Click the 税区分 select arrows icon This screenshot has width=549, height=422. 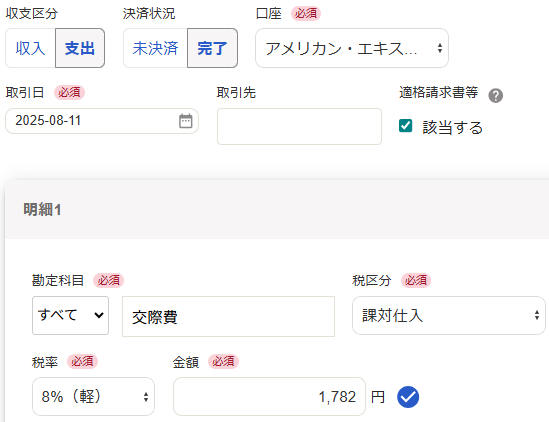click(537, 315)
